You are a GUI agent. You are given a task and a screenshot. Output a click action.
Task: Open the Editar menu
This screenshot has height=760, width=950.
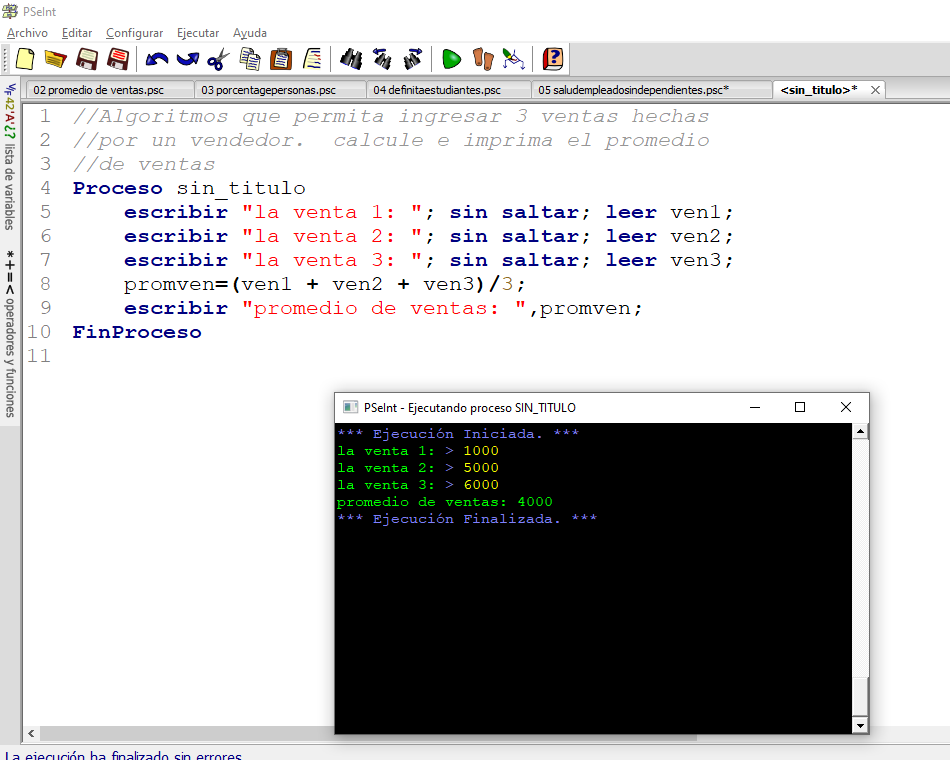click(x=77, y=33)
